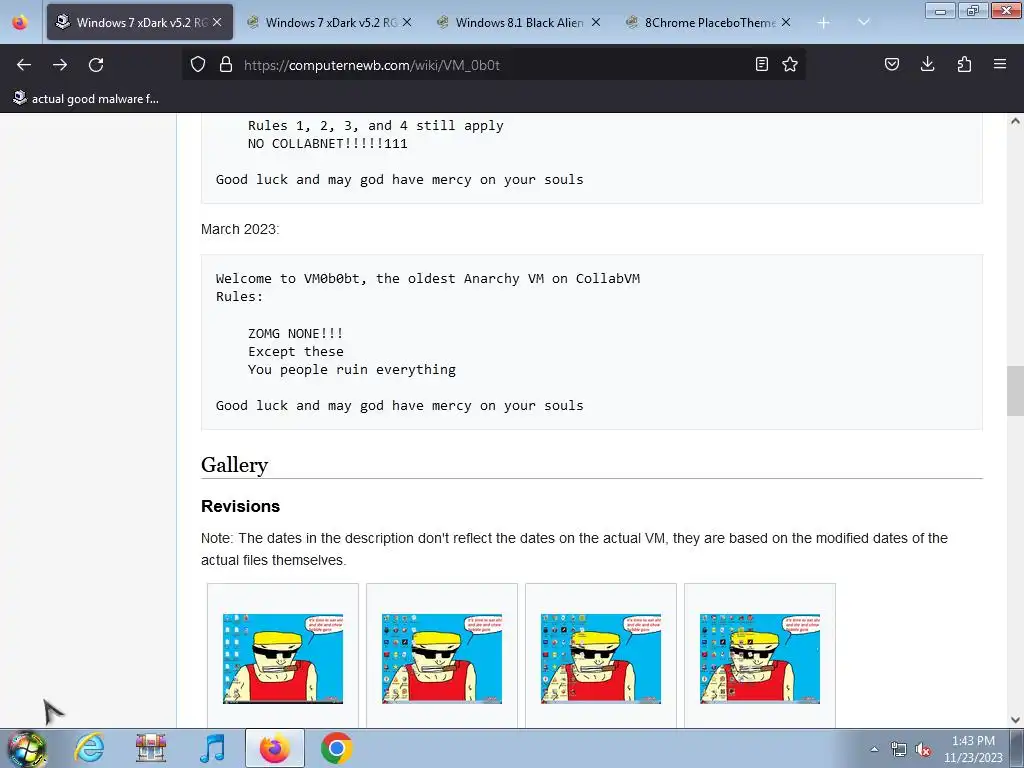Image resolution: width=1024 pixels, height=768 pixels.
Task: Click 'Rules 1, 2, 3, and 4 still apply'
Action: (376, 125)
